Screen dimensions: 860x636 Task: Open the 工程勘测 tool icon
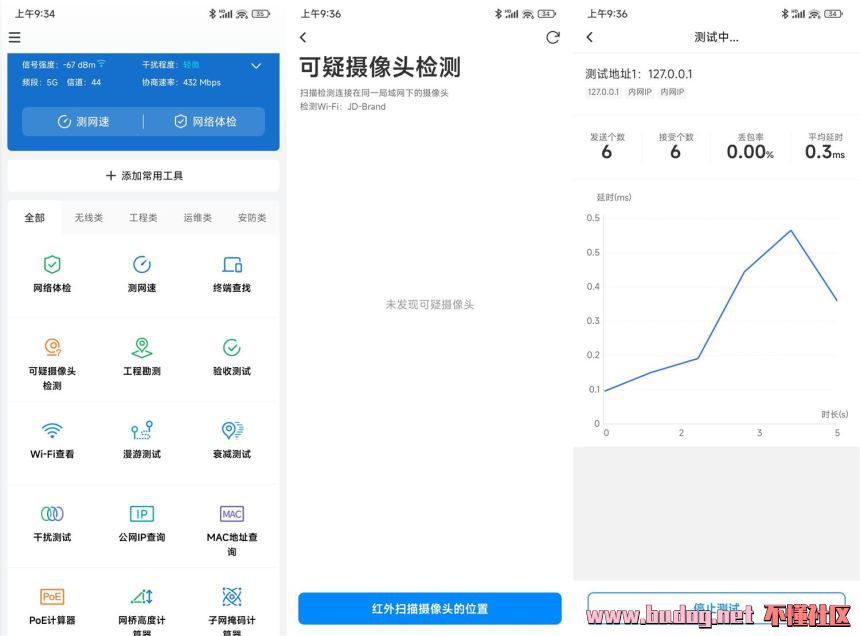click(x=142, y=348)
